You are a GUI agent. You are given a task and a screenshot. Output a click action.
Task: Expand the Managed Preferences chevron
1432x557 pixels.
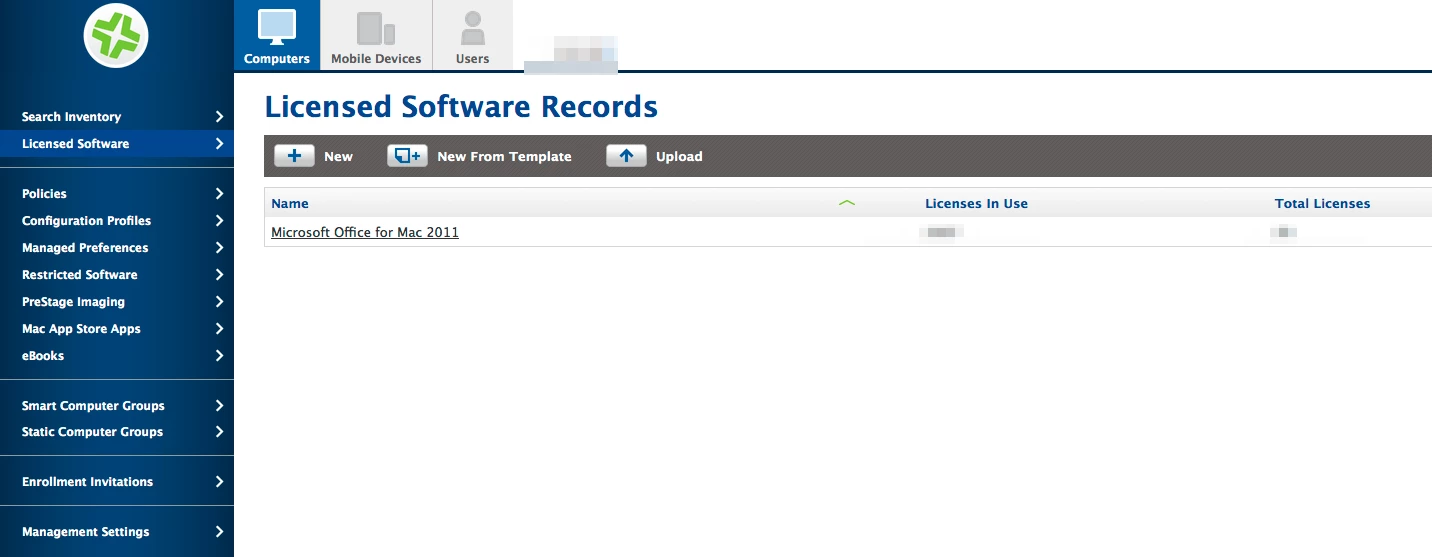pos(219,248)
